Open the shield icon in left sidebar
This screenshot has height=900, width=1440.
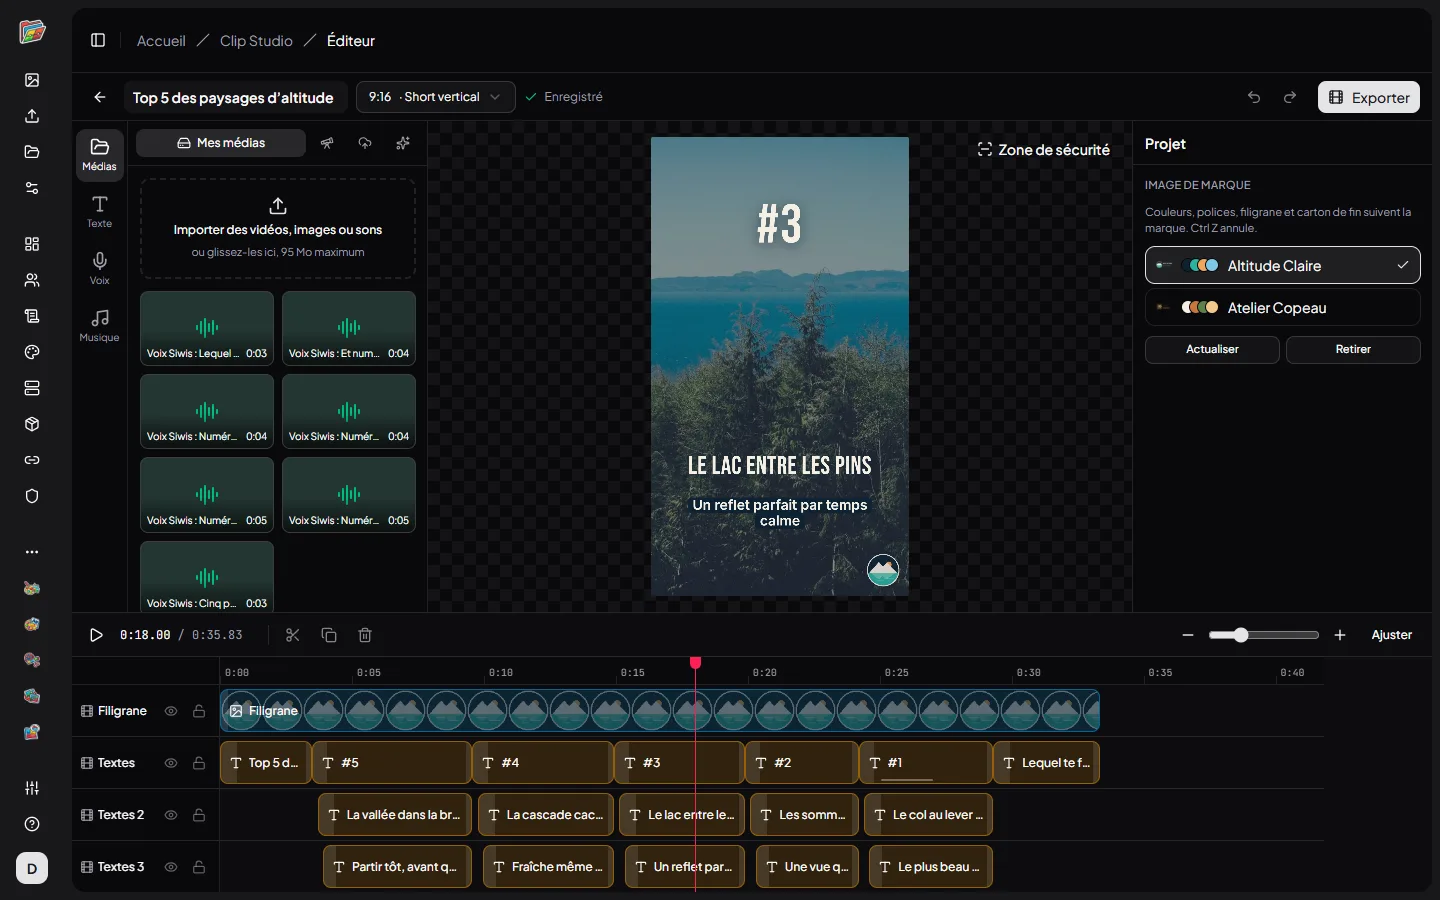tap(32, 496)
